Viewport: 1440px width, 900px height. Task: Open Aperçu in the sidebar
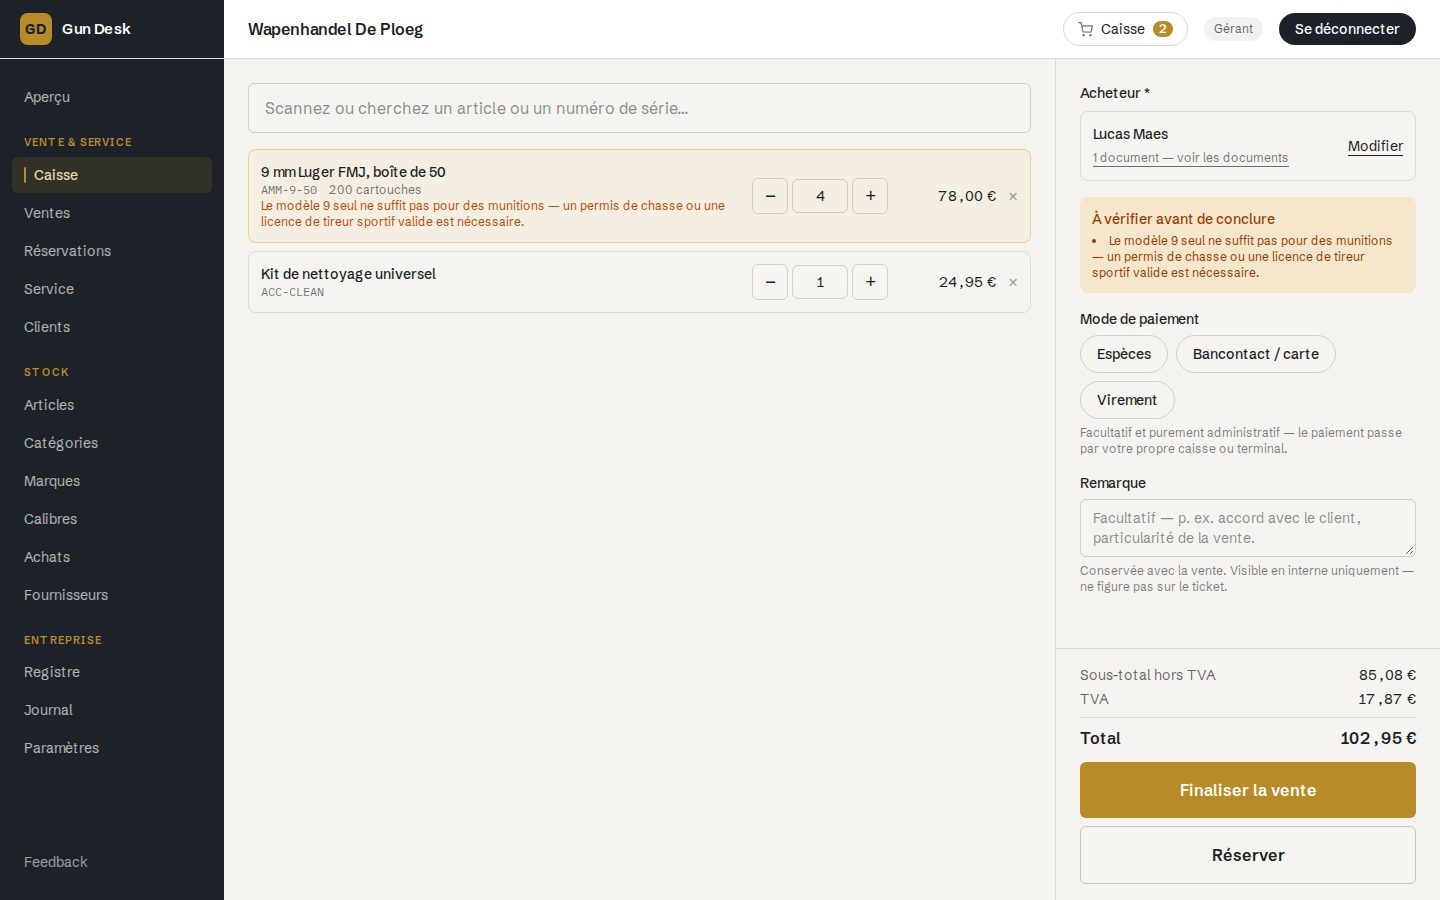(x=112, y=97)
